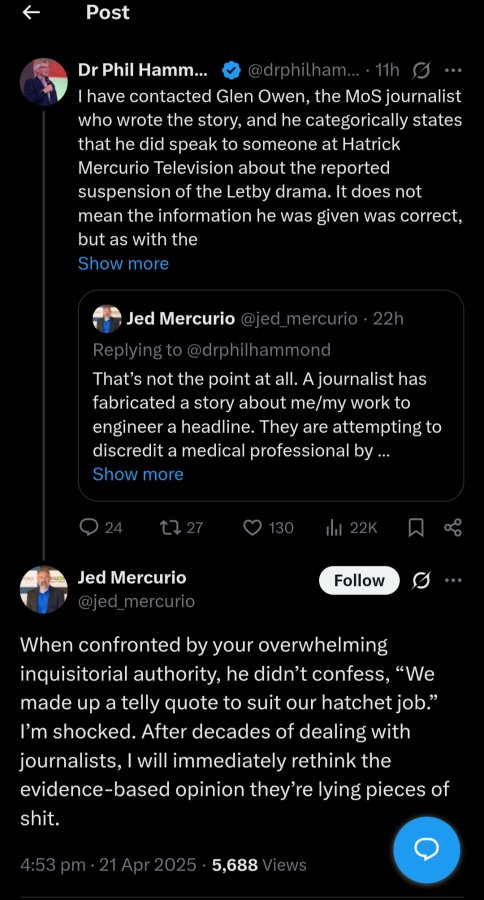Open Grok icon beside Dr Phil's timestamp

[x=421, y=71]
